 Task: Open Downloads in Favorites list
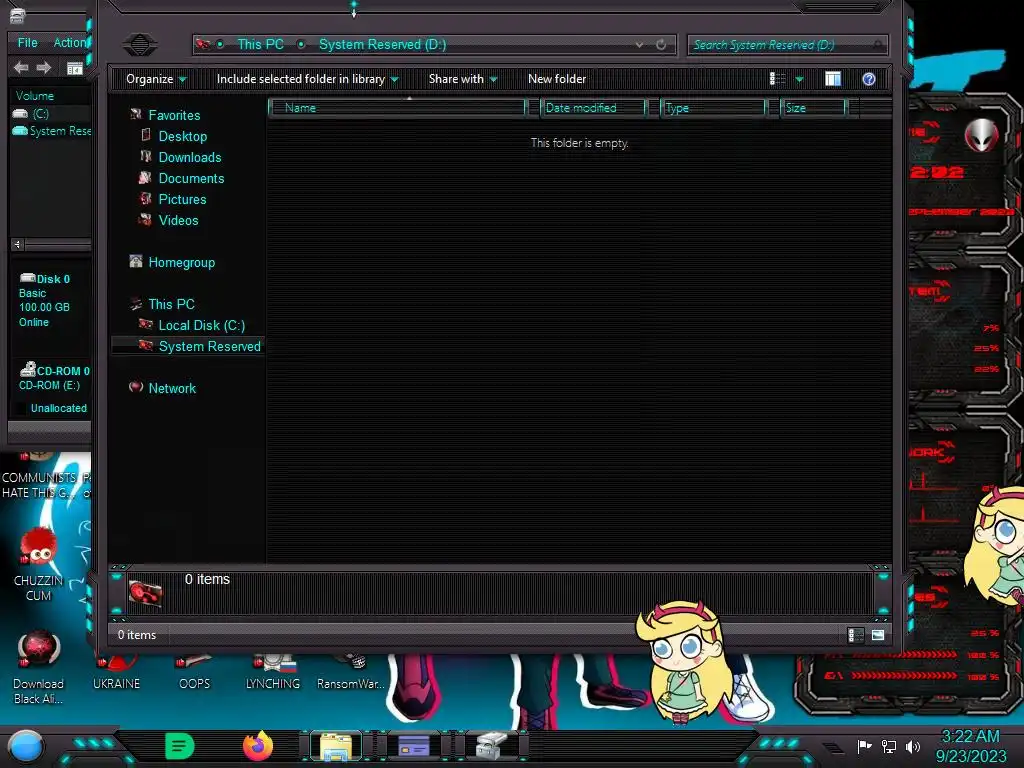[190, 157]
